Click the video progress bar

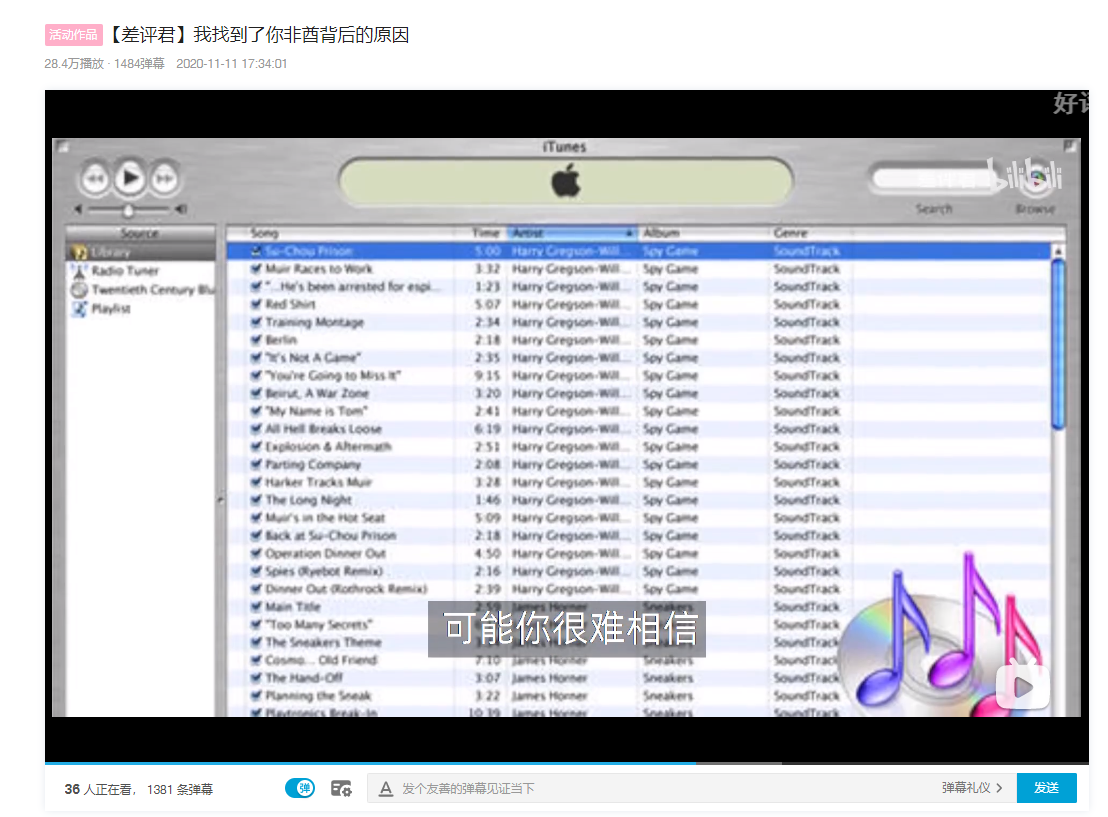[567, 763]
